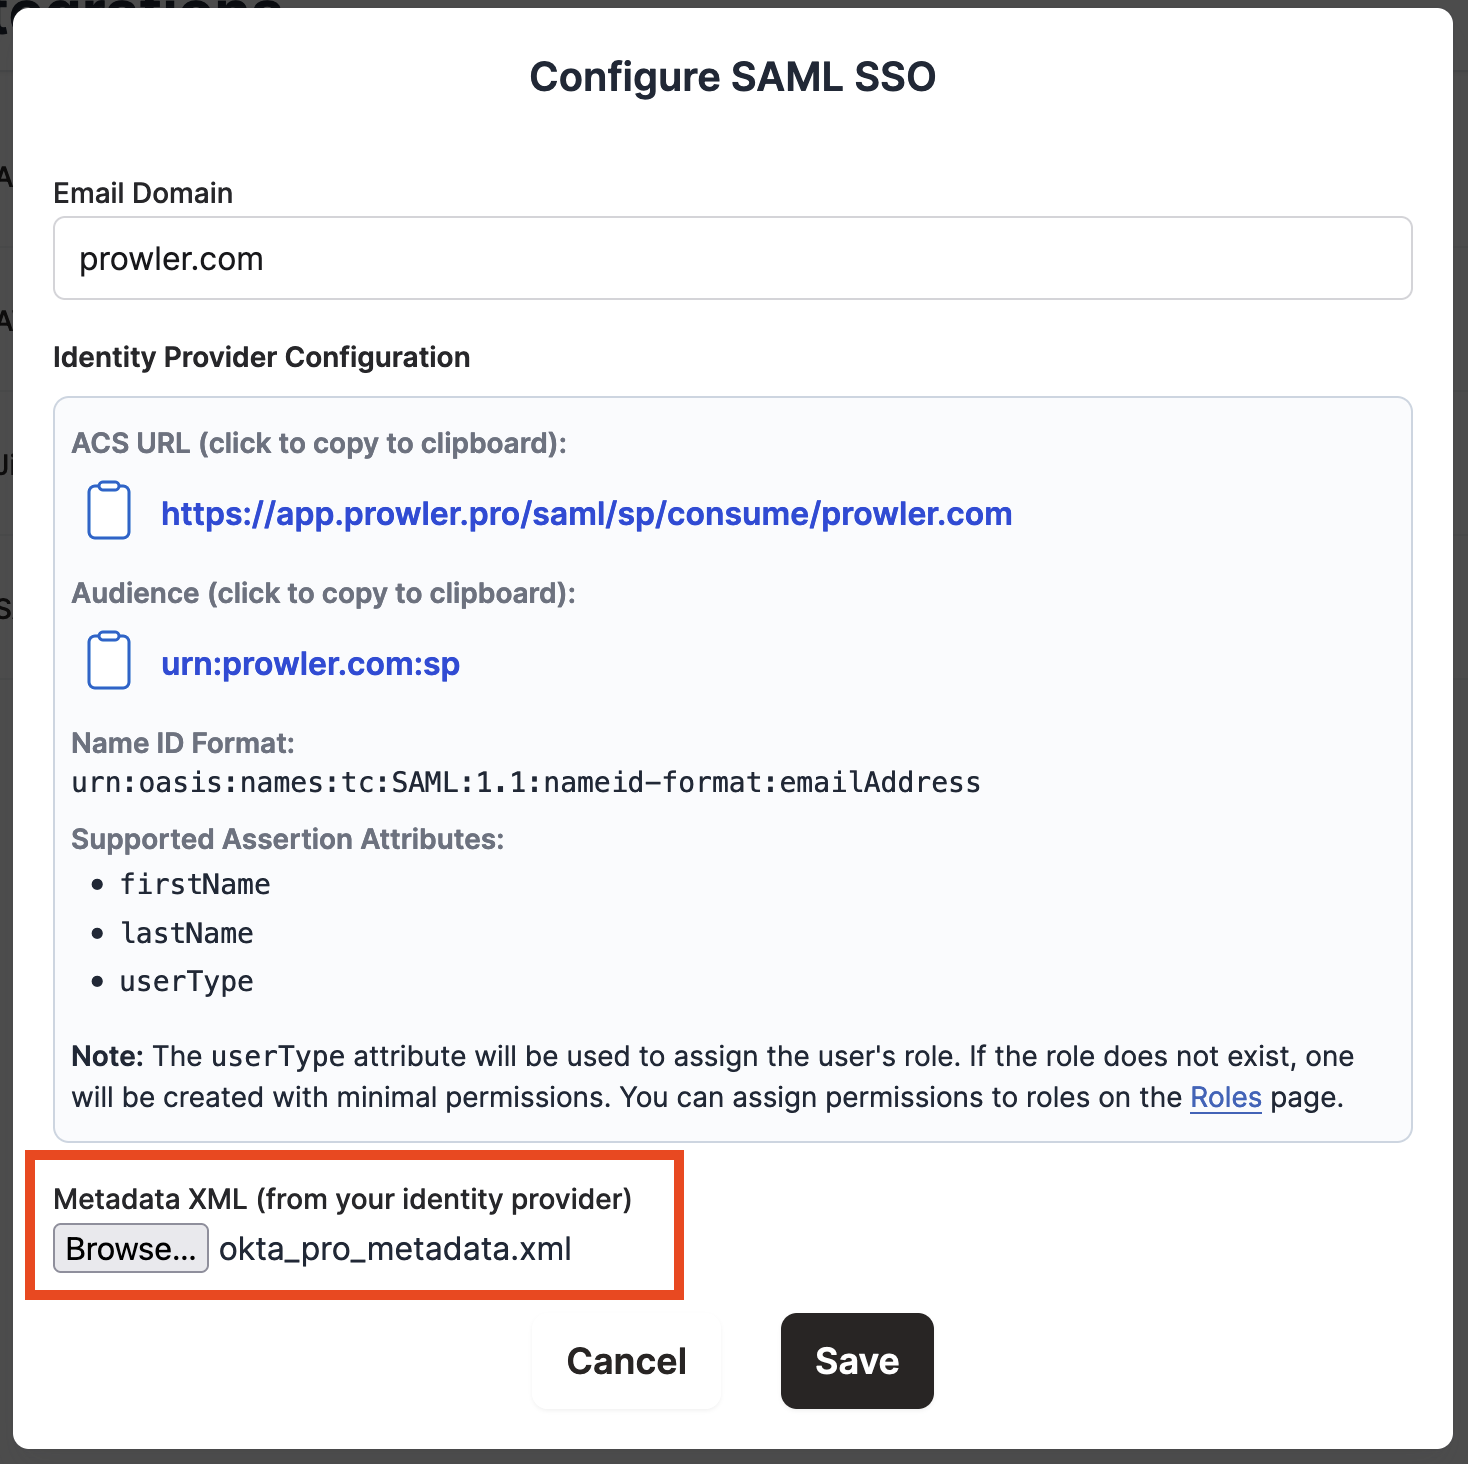Click the Identity Provider Configuration heading

(x=261, y=357)
